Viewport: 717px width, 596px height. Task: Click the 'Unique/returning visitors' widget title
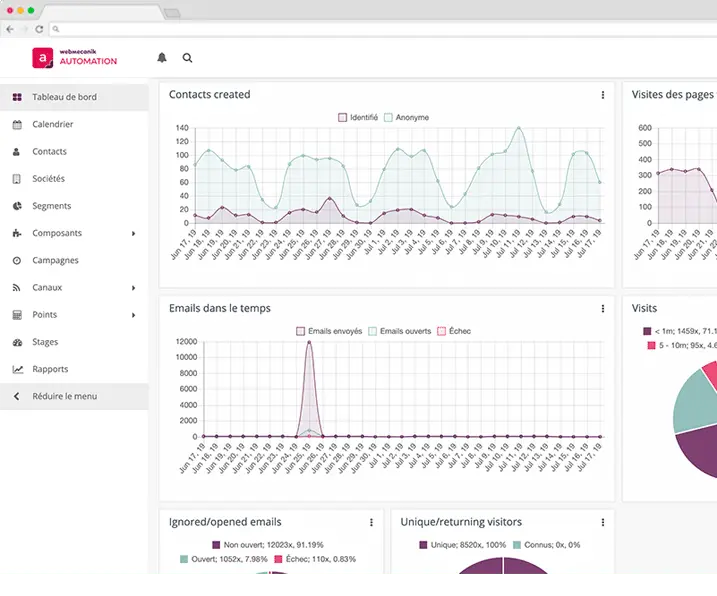tap(461, 522)
